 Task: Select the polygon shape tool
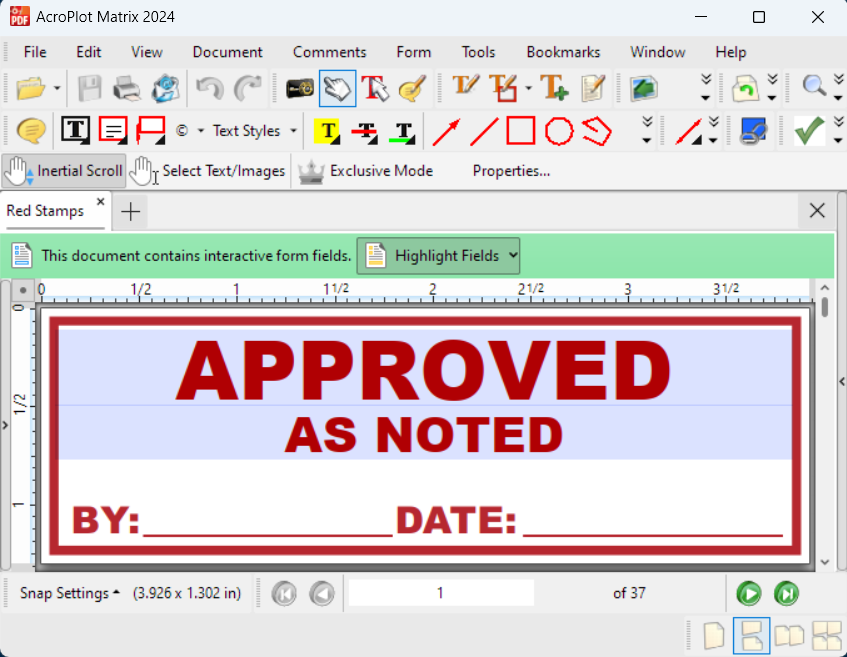597,131
